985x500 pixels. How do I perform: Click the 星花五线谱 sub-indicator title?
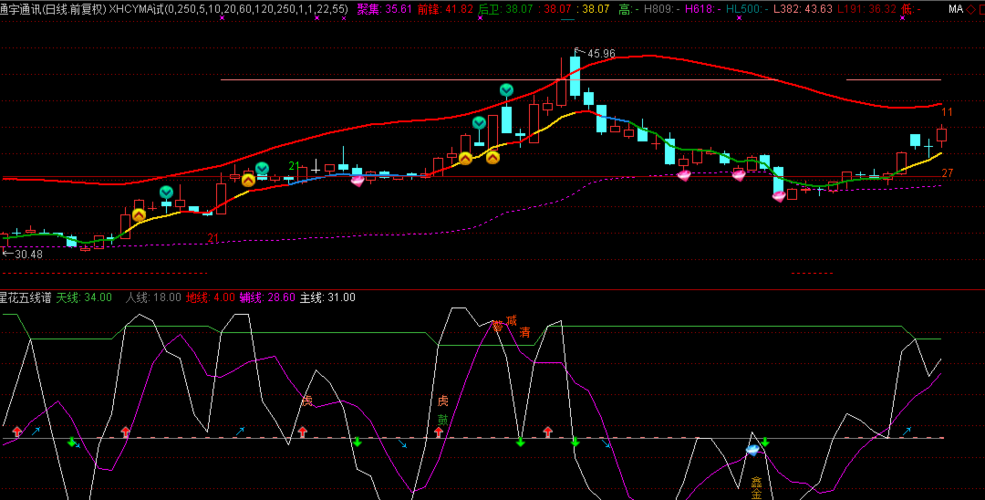(24, 297)
